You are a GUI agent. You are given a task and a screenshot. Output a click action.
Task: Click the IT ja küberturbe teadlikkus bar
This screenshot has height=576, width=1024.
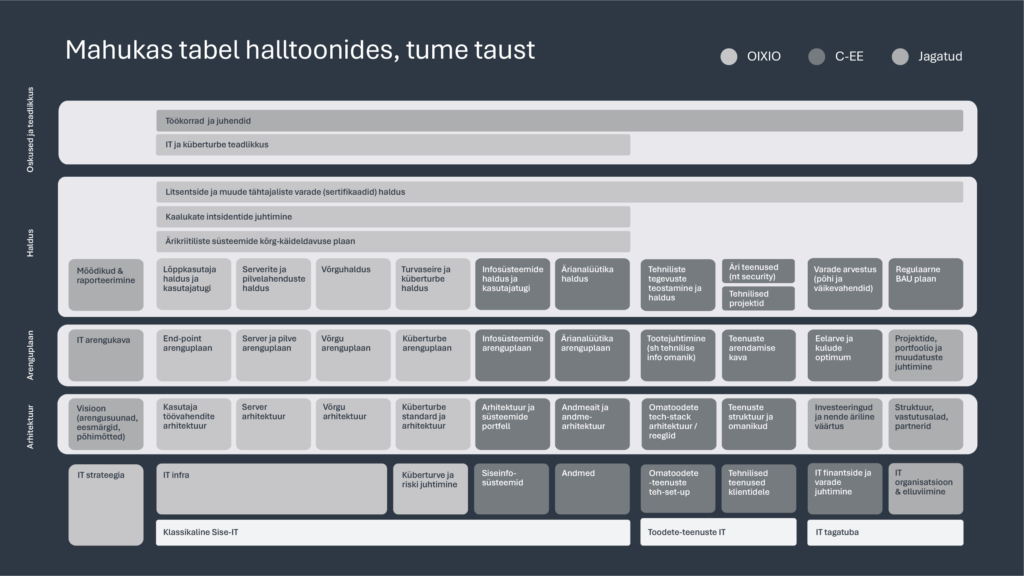(x=393, y=145)
